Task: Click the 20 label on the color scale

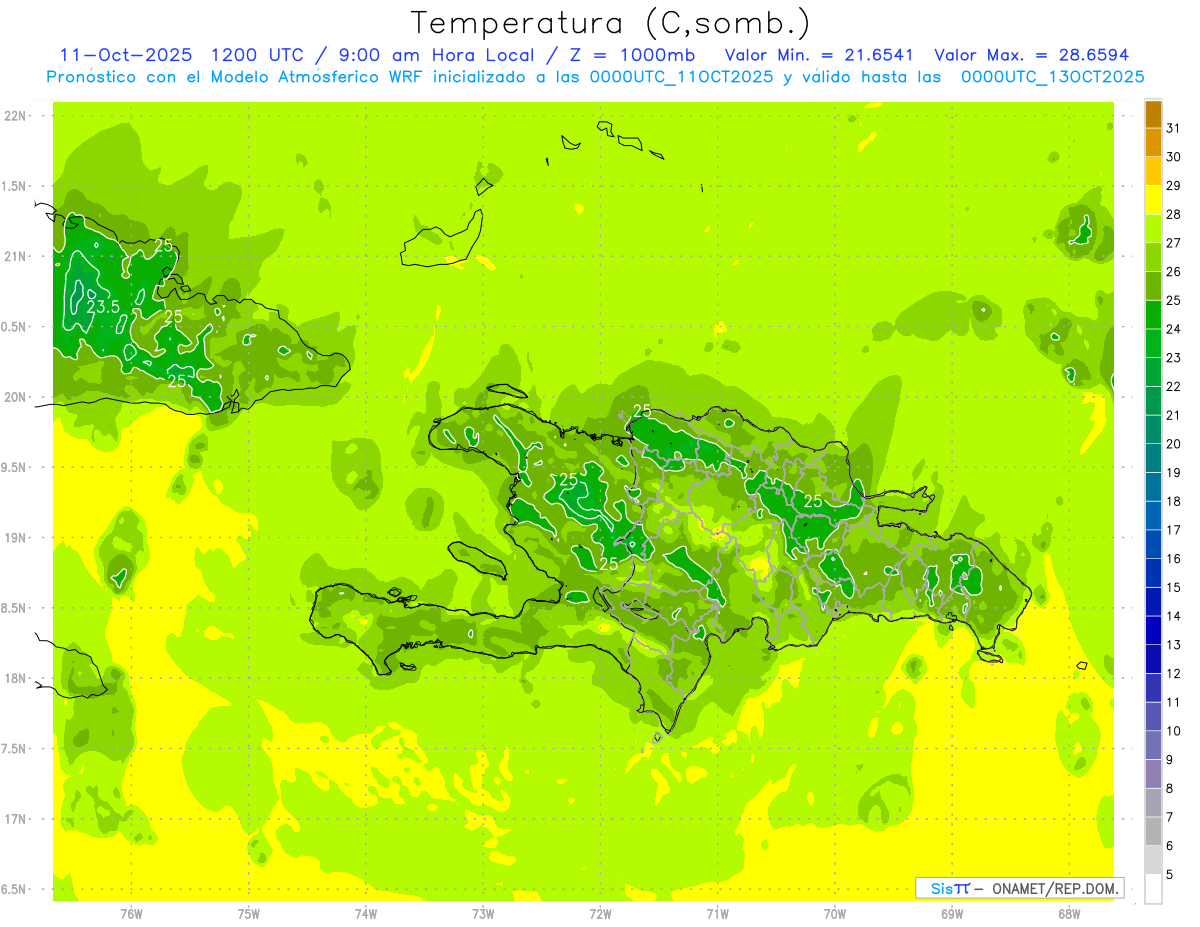Action: point(1173,444)
